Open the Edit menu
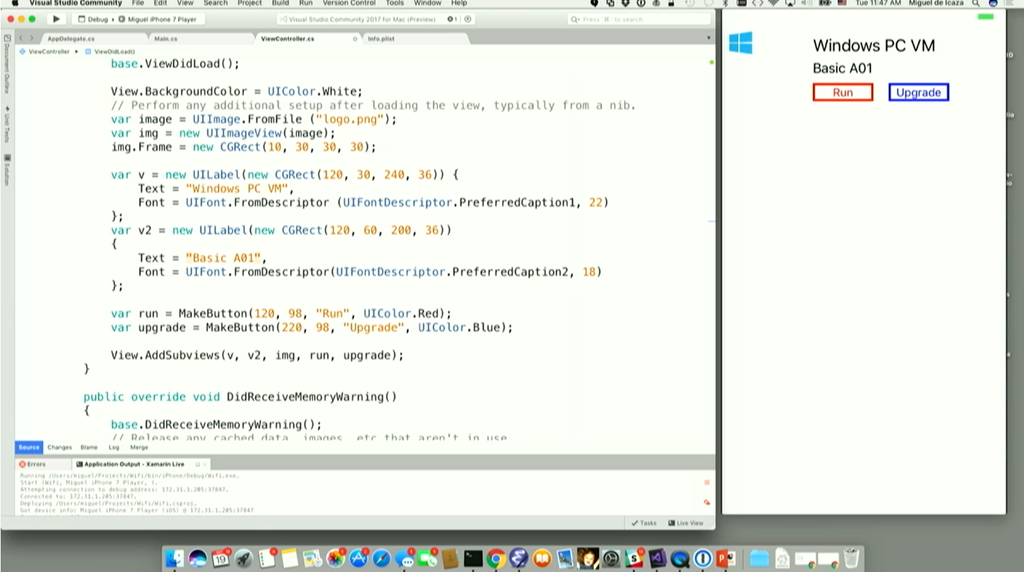 [x=160, y=3]
